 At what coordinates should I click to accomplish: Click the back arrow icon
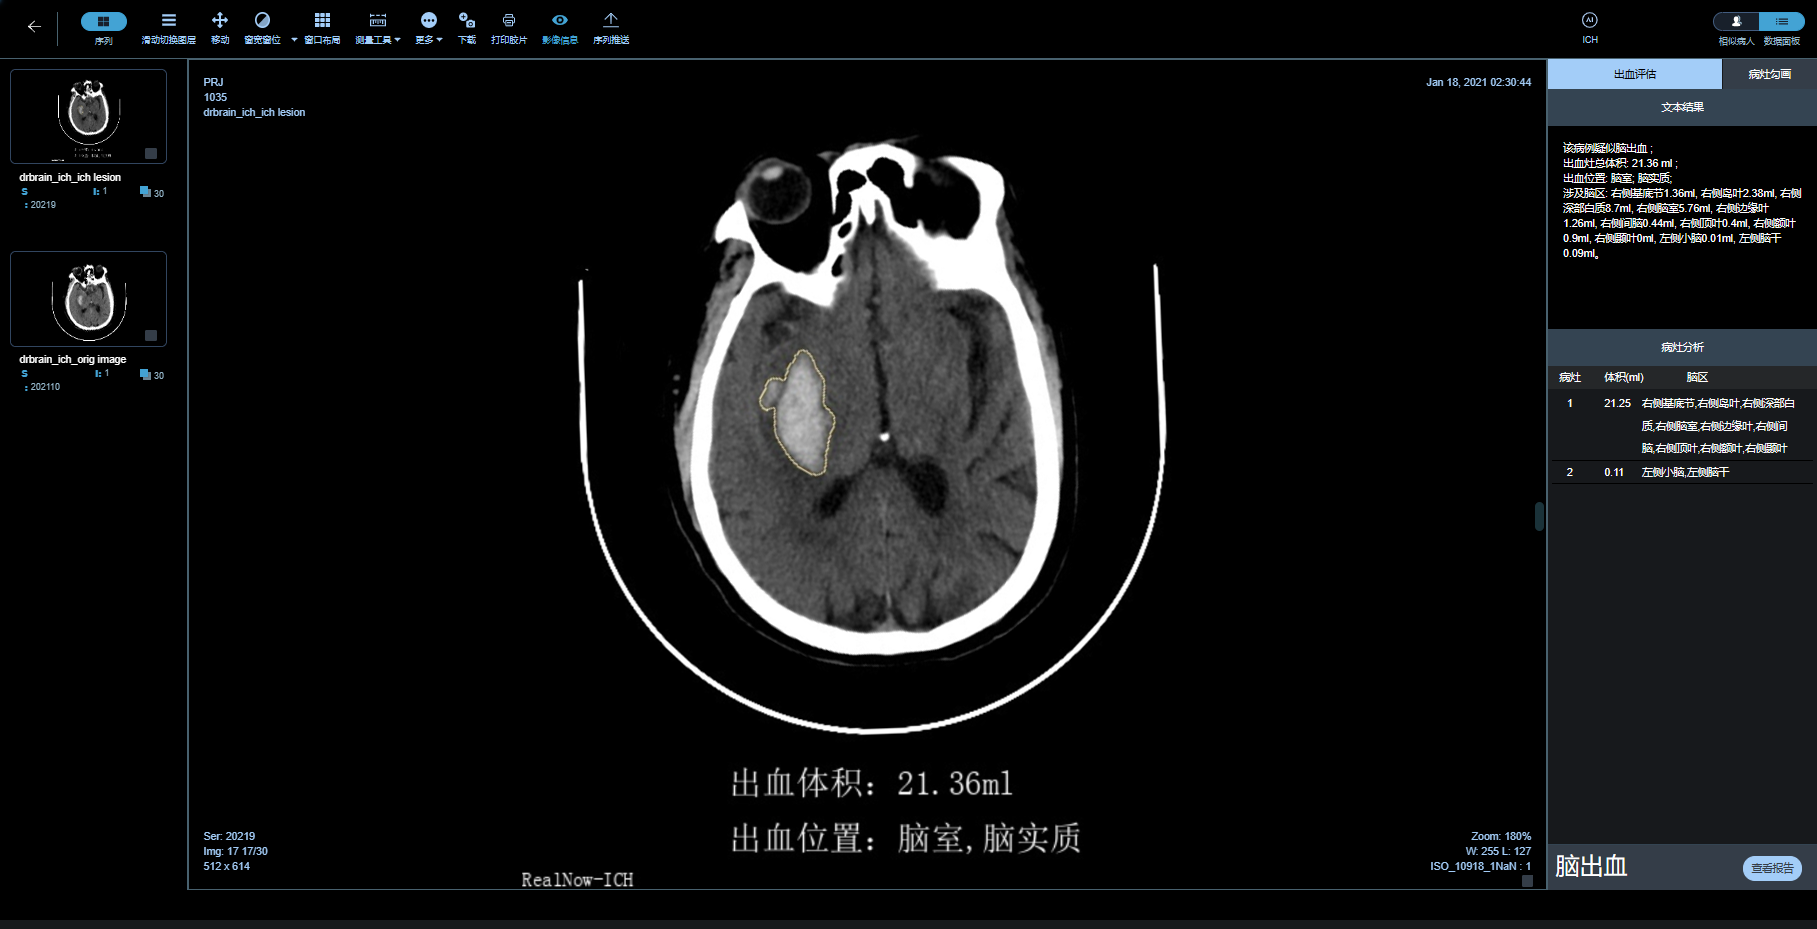[x=34, y=27]
